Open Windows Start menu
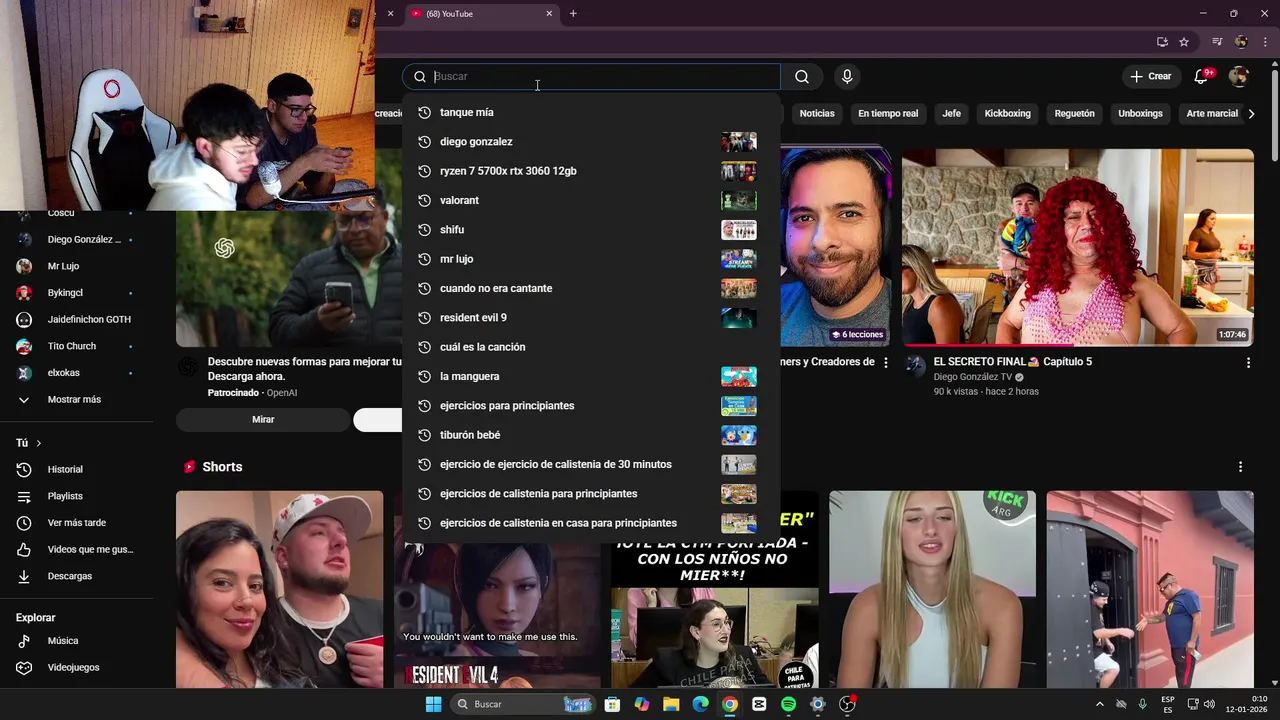The width and height of the screenshot is (1280, 720). [433, 704]
